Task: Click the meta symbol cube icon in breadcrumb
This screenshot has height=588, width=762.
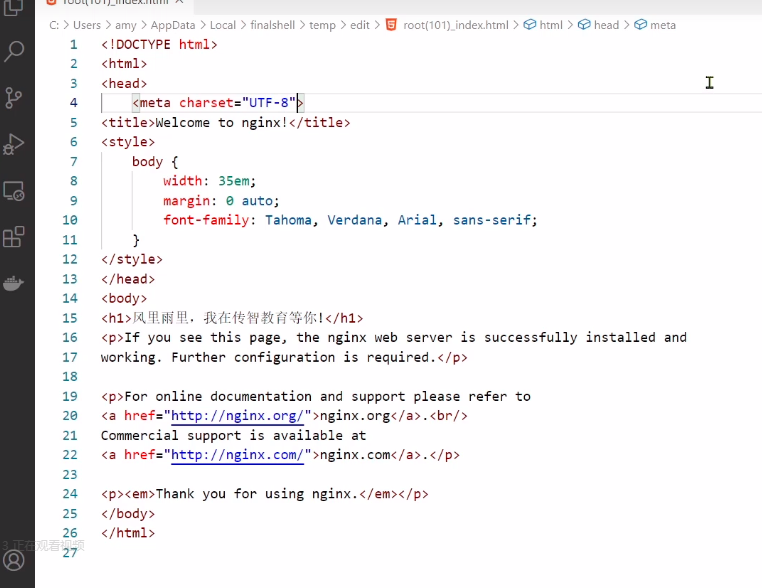Action: click(x=641, y=25)
